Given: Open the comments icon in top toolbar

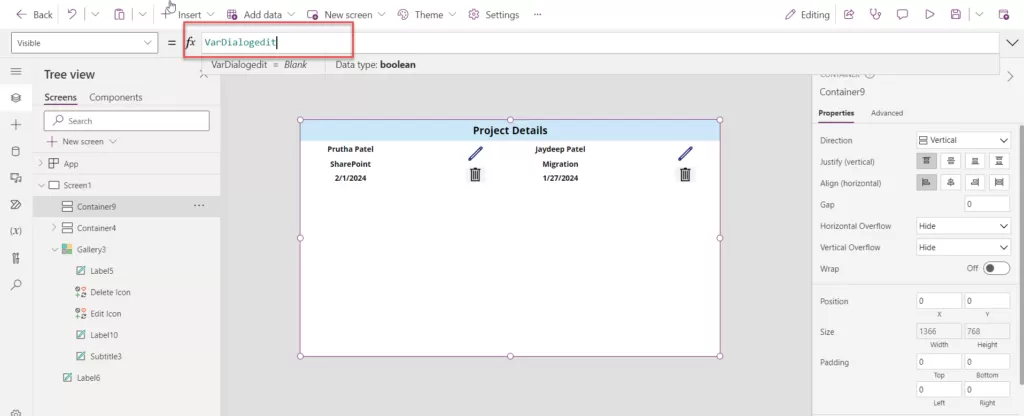Looking at the screenshot, I should point(902,15).
